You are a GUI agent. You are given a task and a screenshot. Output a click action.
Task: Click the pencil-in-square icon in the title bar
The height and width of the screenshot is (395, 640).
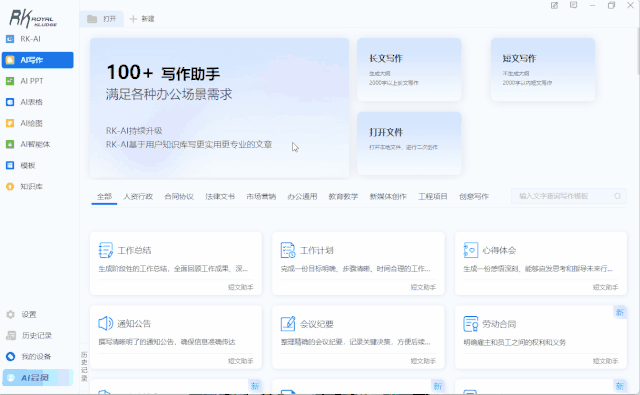click(554, 5)
